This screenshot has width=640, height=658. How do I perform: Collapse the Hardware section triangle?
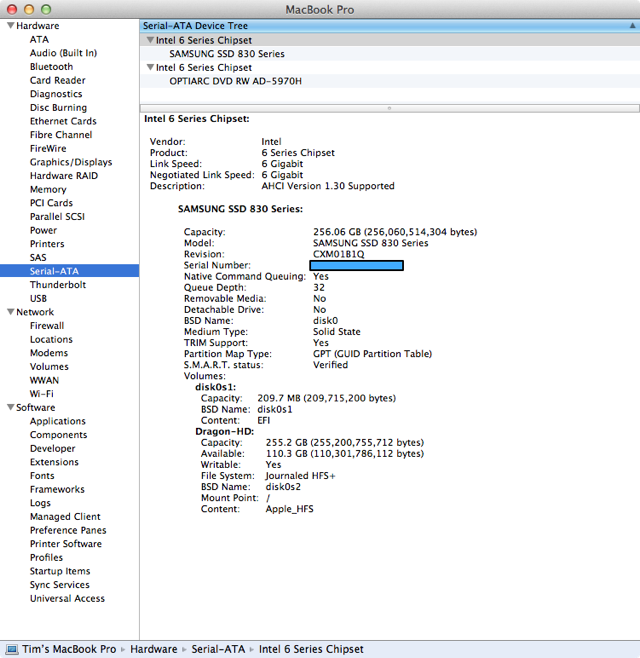click(x=10, y=26)
